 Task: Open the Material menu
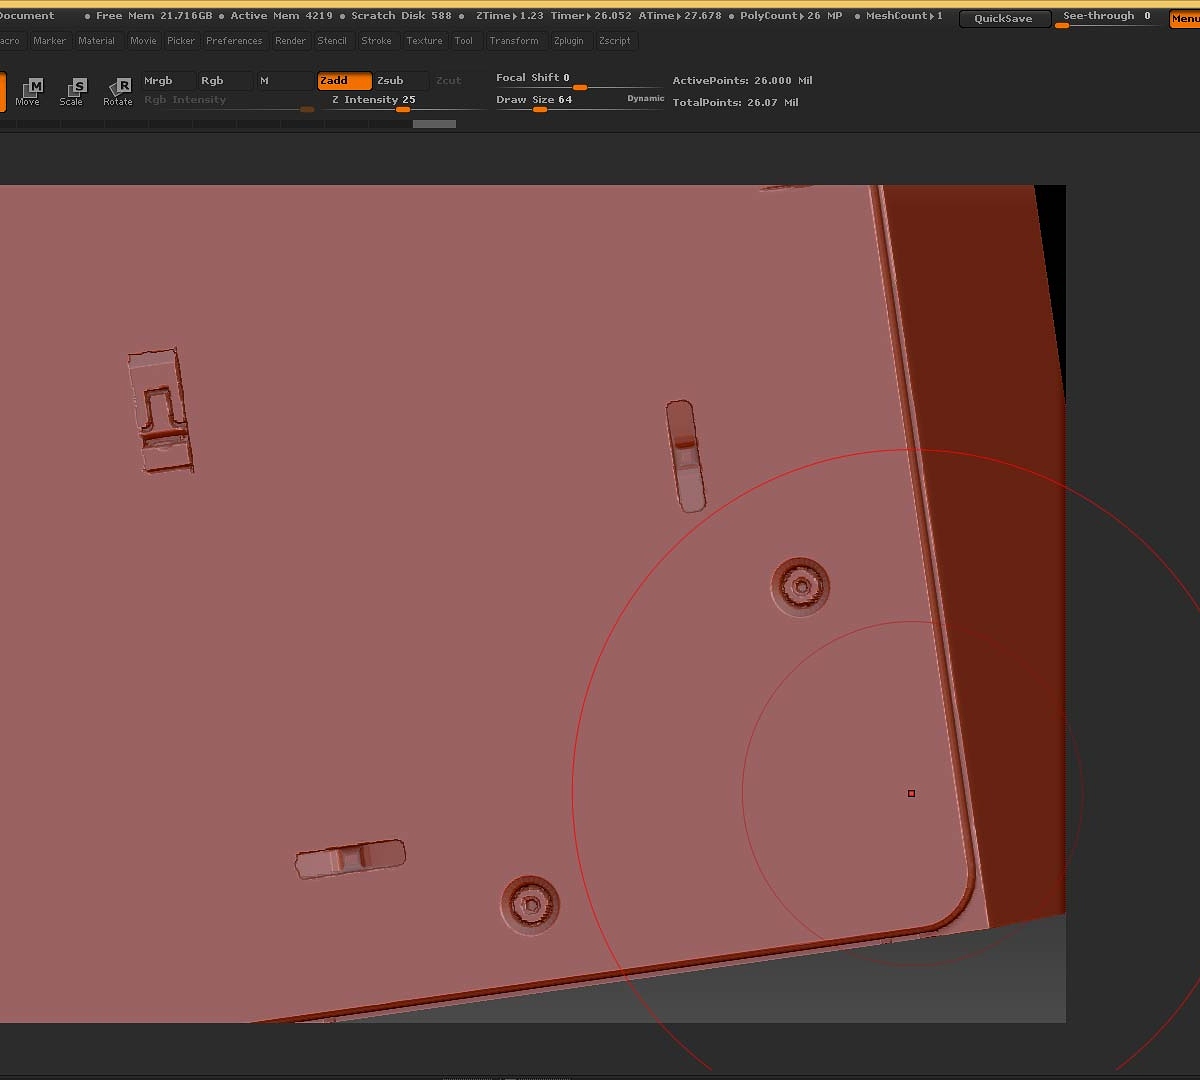point(96,41)
